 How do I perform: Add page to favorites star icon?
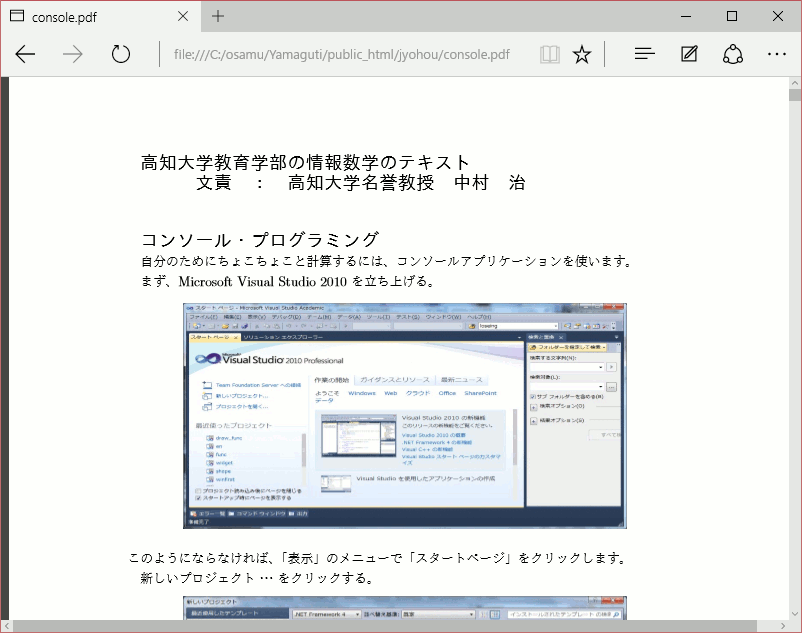click(582, 54)
